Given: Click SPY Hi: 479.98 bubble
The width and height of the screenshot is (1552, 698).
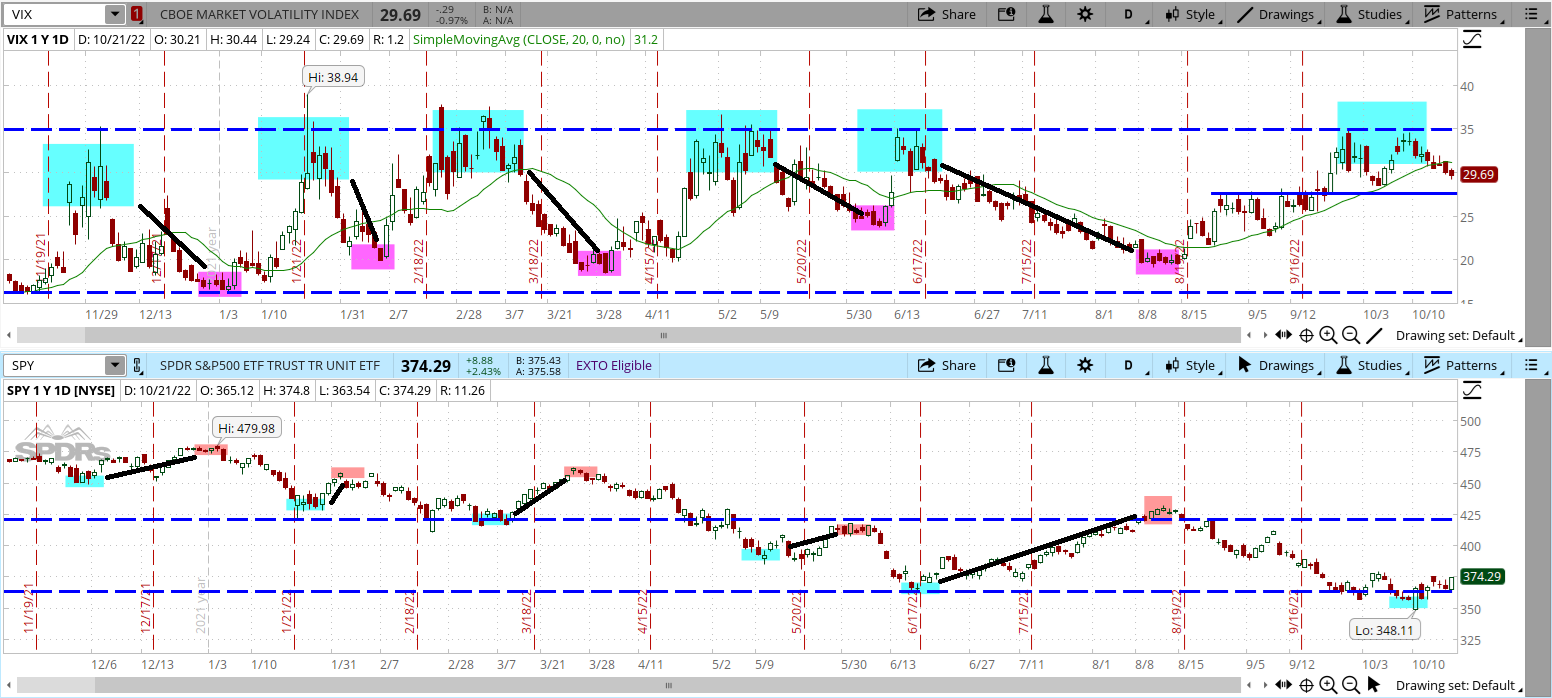Looking at the screenshot, I should [244, 428].
